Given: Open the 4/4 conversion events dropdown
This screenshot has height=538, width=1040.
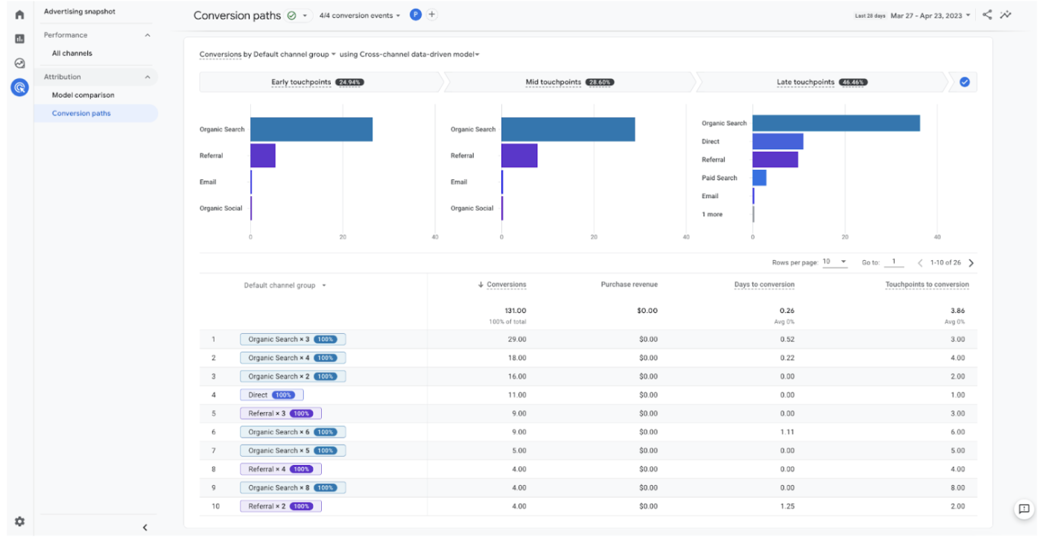Looking at the screenshot, I should tap(359, 16).
